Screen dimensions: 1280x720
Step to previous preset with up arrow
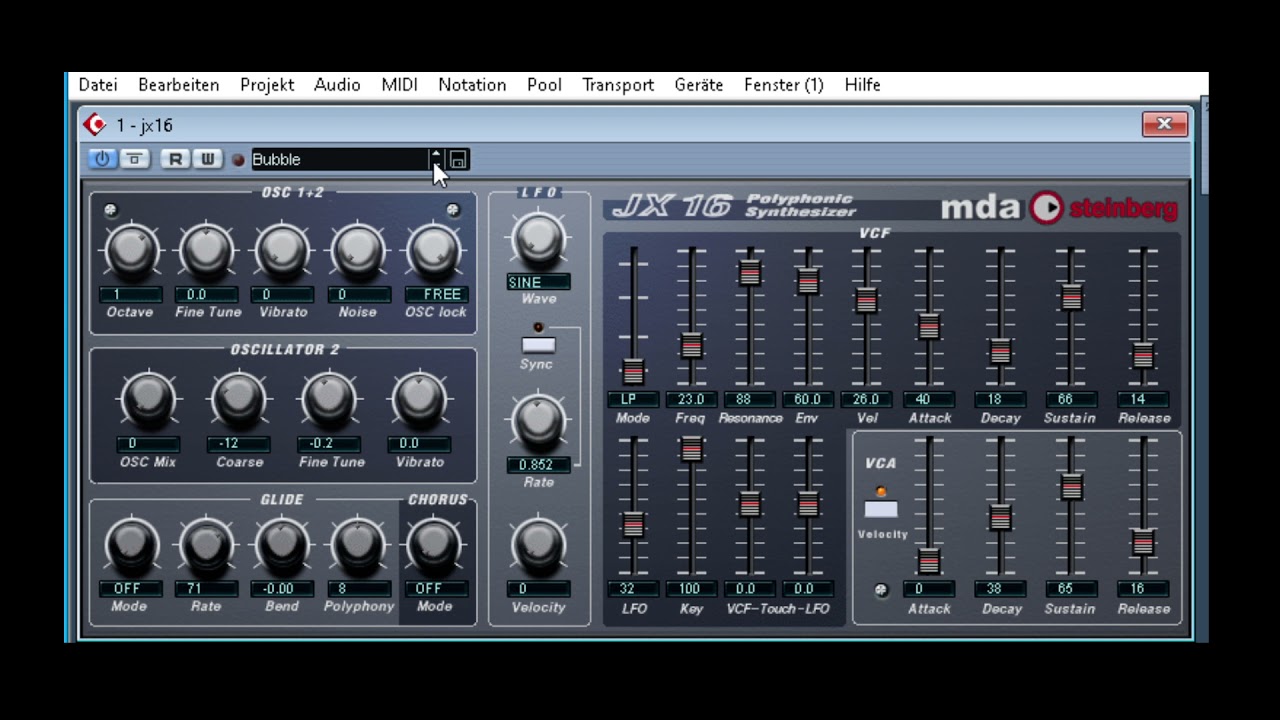[x=436, y=154]
